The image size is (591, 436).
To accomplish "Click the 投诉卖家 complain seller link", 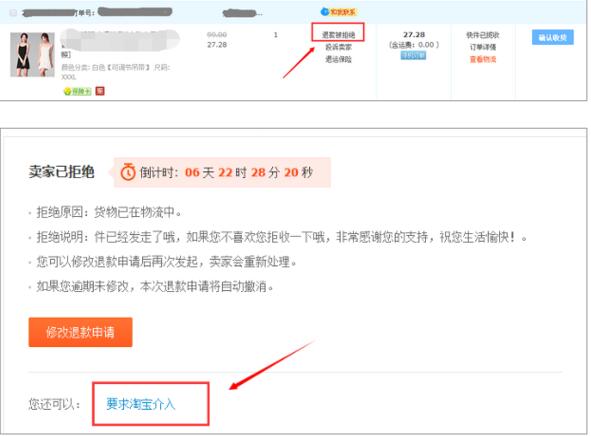I will click(338, 47).
